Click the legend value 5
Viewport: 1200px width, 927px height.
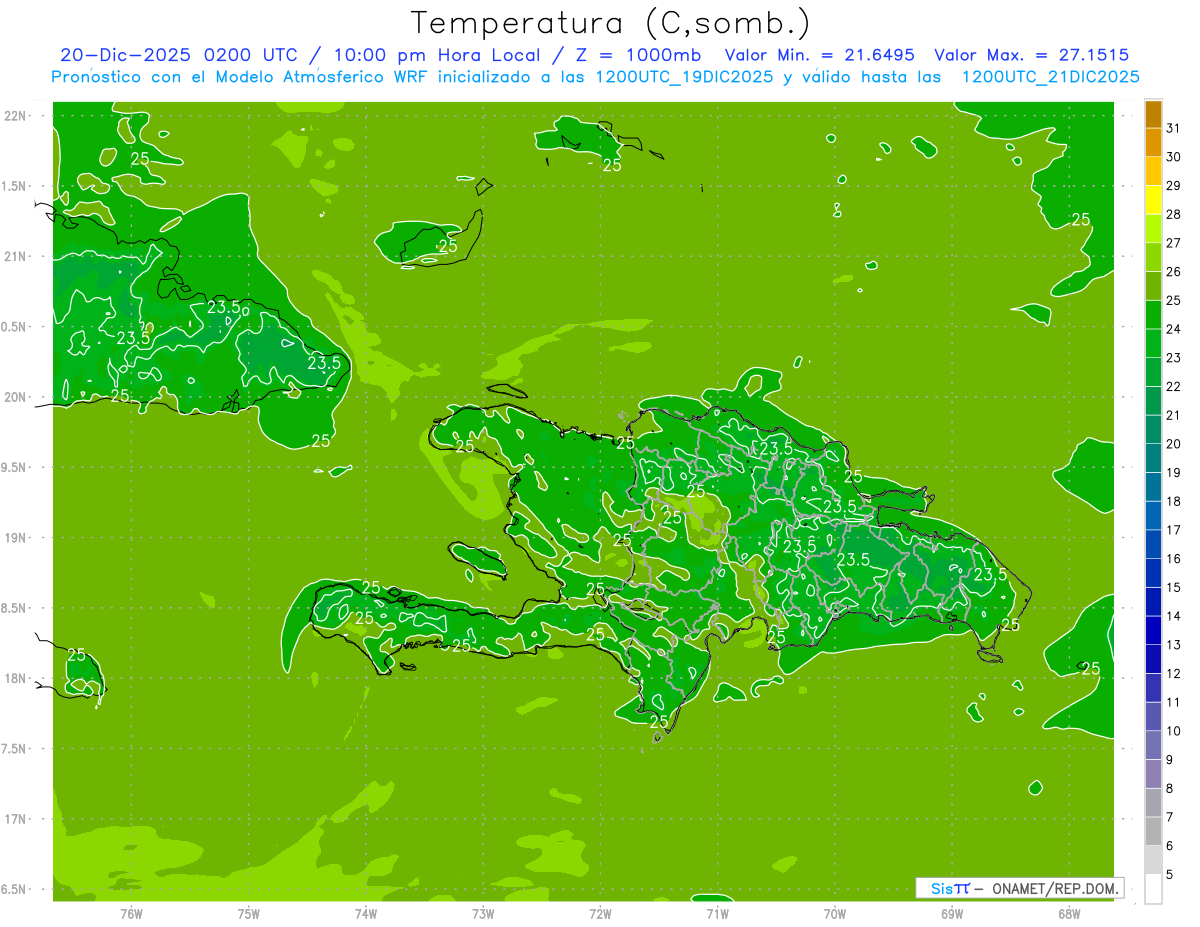point(1169,875)
